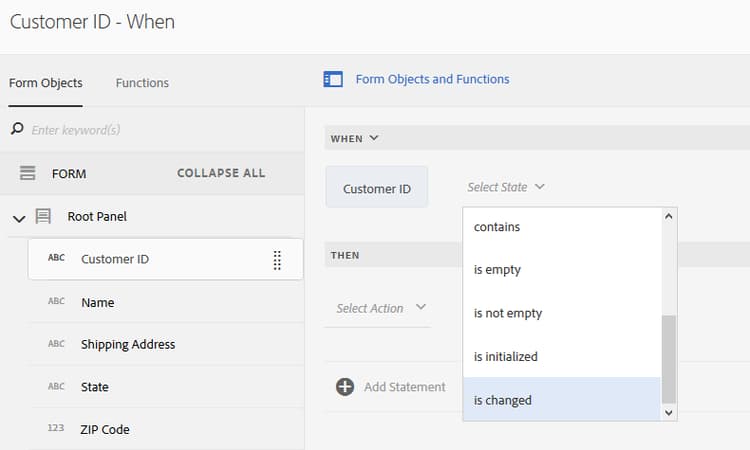This screenshot has height=450, width=750.
Task: Click the Enter keyword(s) search field
Action: coord(150,130)
